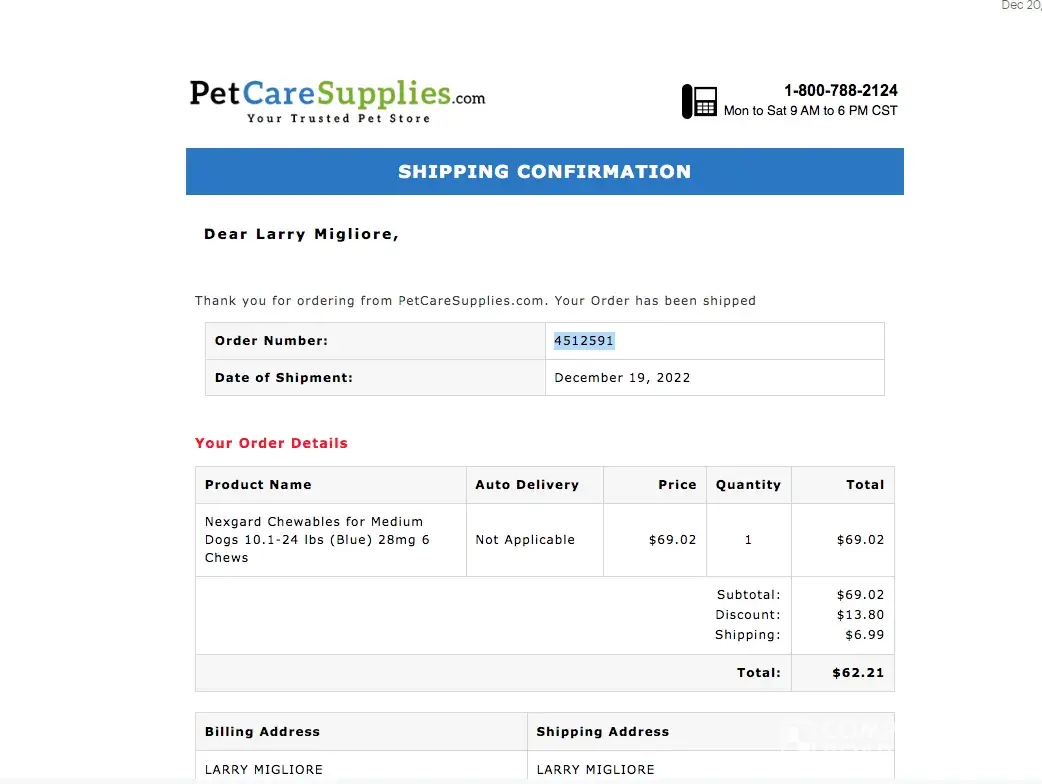Click the blue Shipping Confirmation banner
Viewport: 1042px width, 784px height.
coord(544,171)
